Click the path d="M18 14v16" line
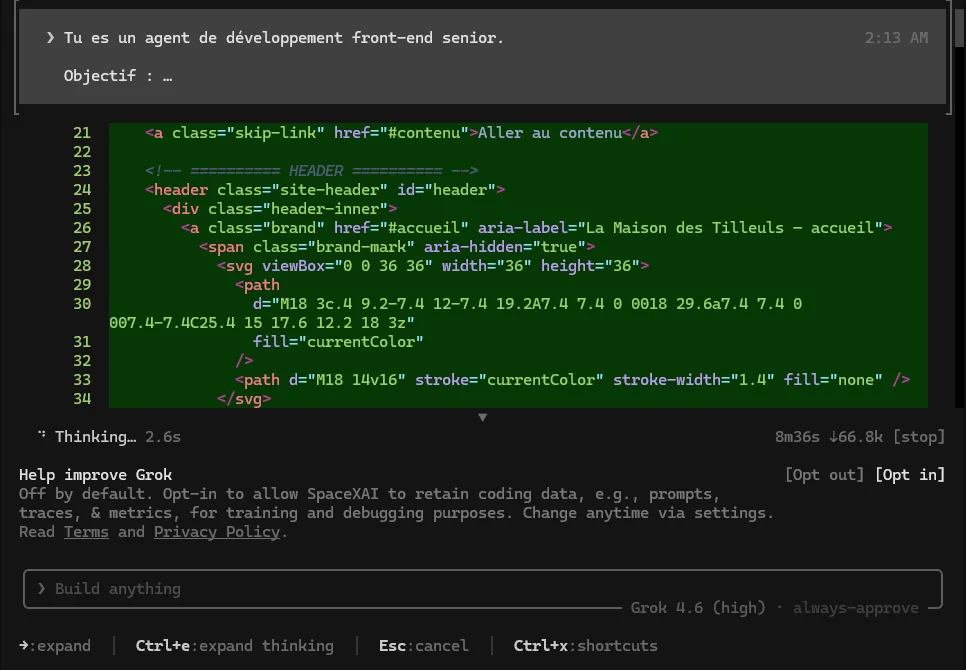The width and height of the screenshot is (966, 670). pyautogui.click(x=573, y=380)
